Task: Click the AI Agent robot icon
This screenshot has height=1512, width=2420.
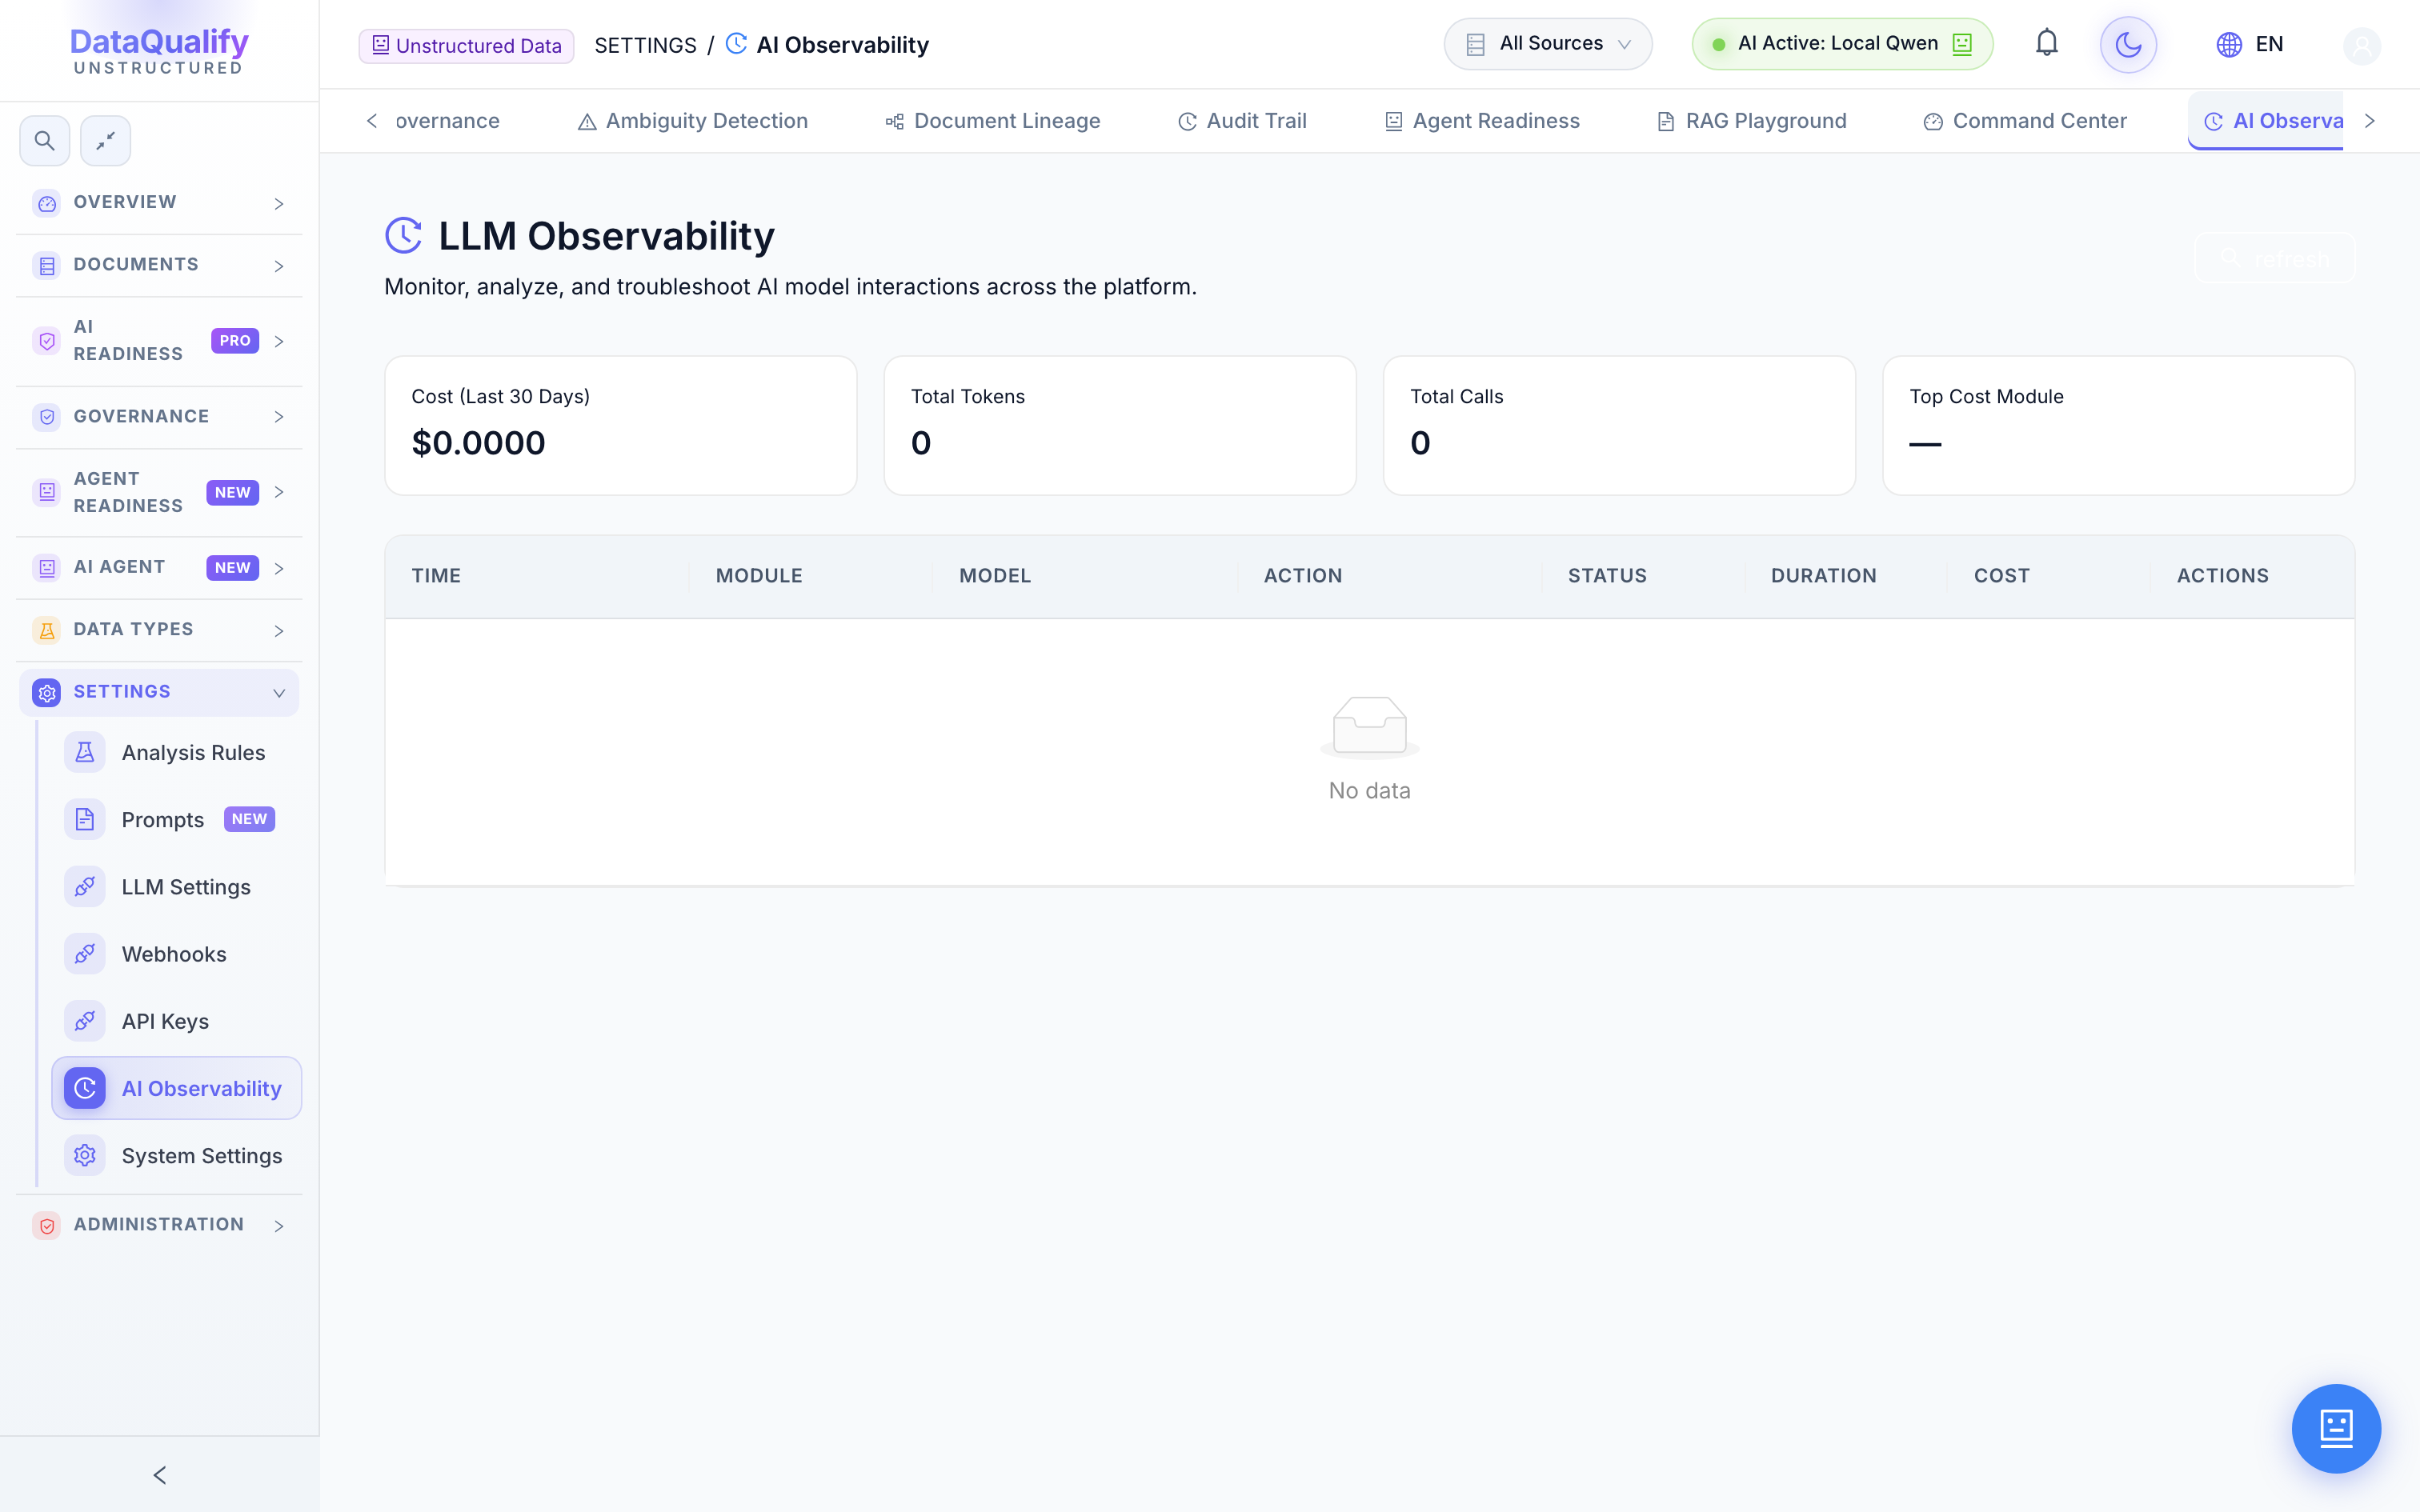Action: 47,568
